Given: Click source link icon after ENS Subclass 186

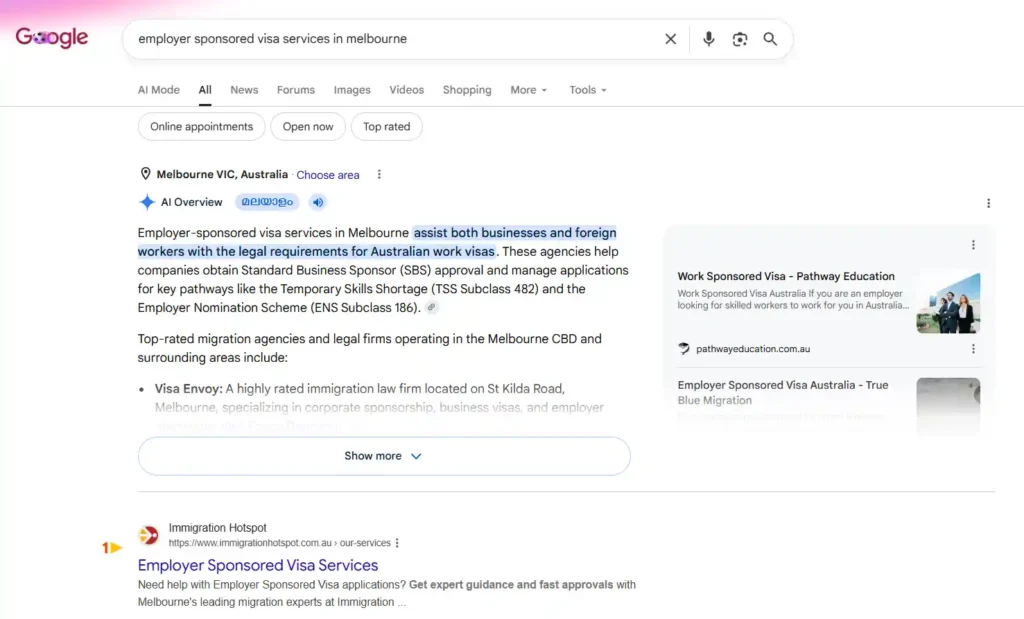Looking at the screenshot, I should pos(431,307).
